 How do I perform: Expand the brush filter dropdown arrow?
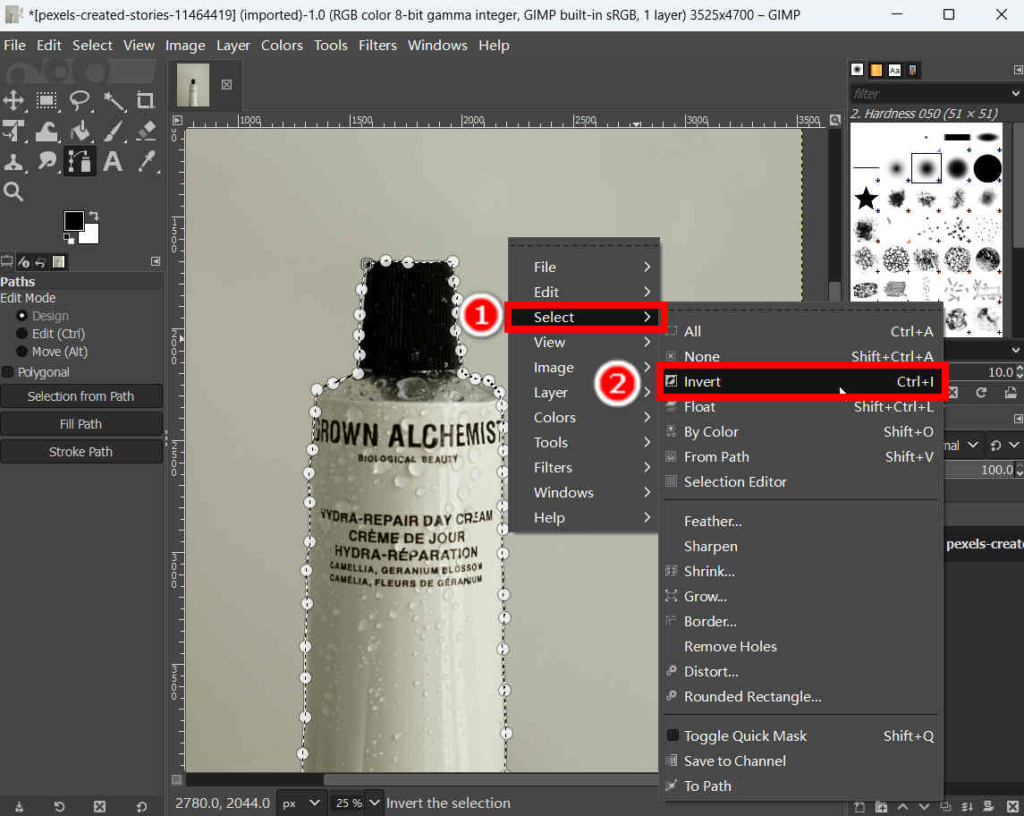pyautogui.click(x=1015, y=93)
